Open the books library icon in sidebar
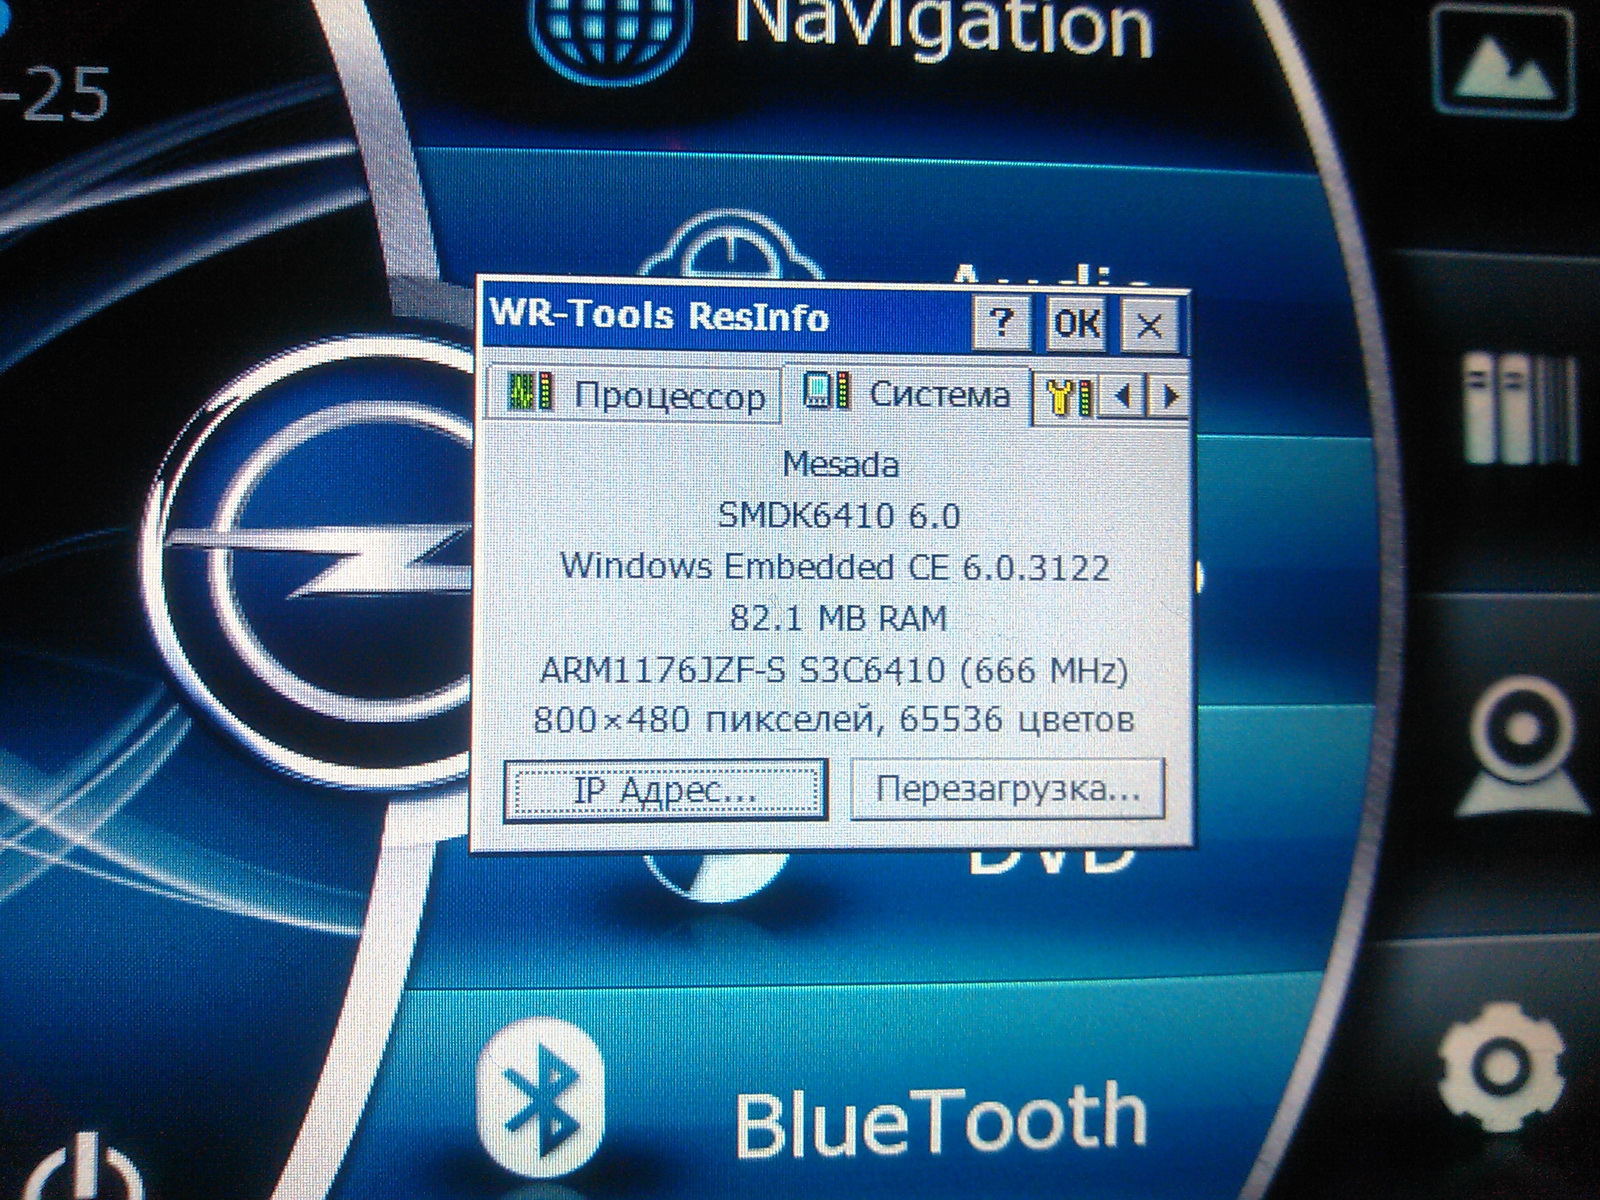The width and height of the screenshot is (1600, 1200). (1519, 410)
